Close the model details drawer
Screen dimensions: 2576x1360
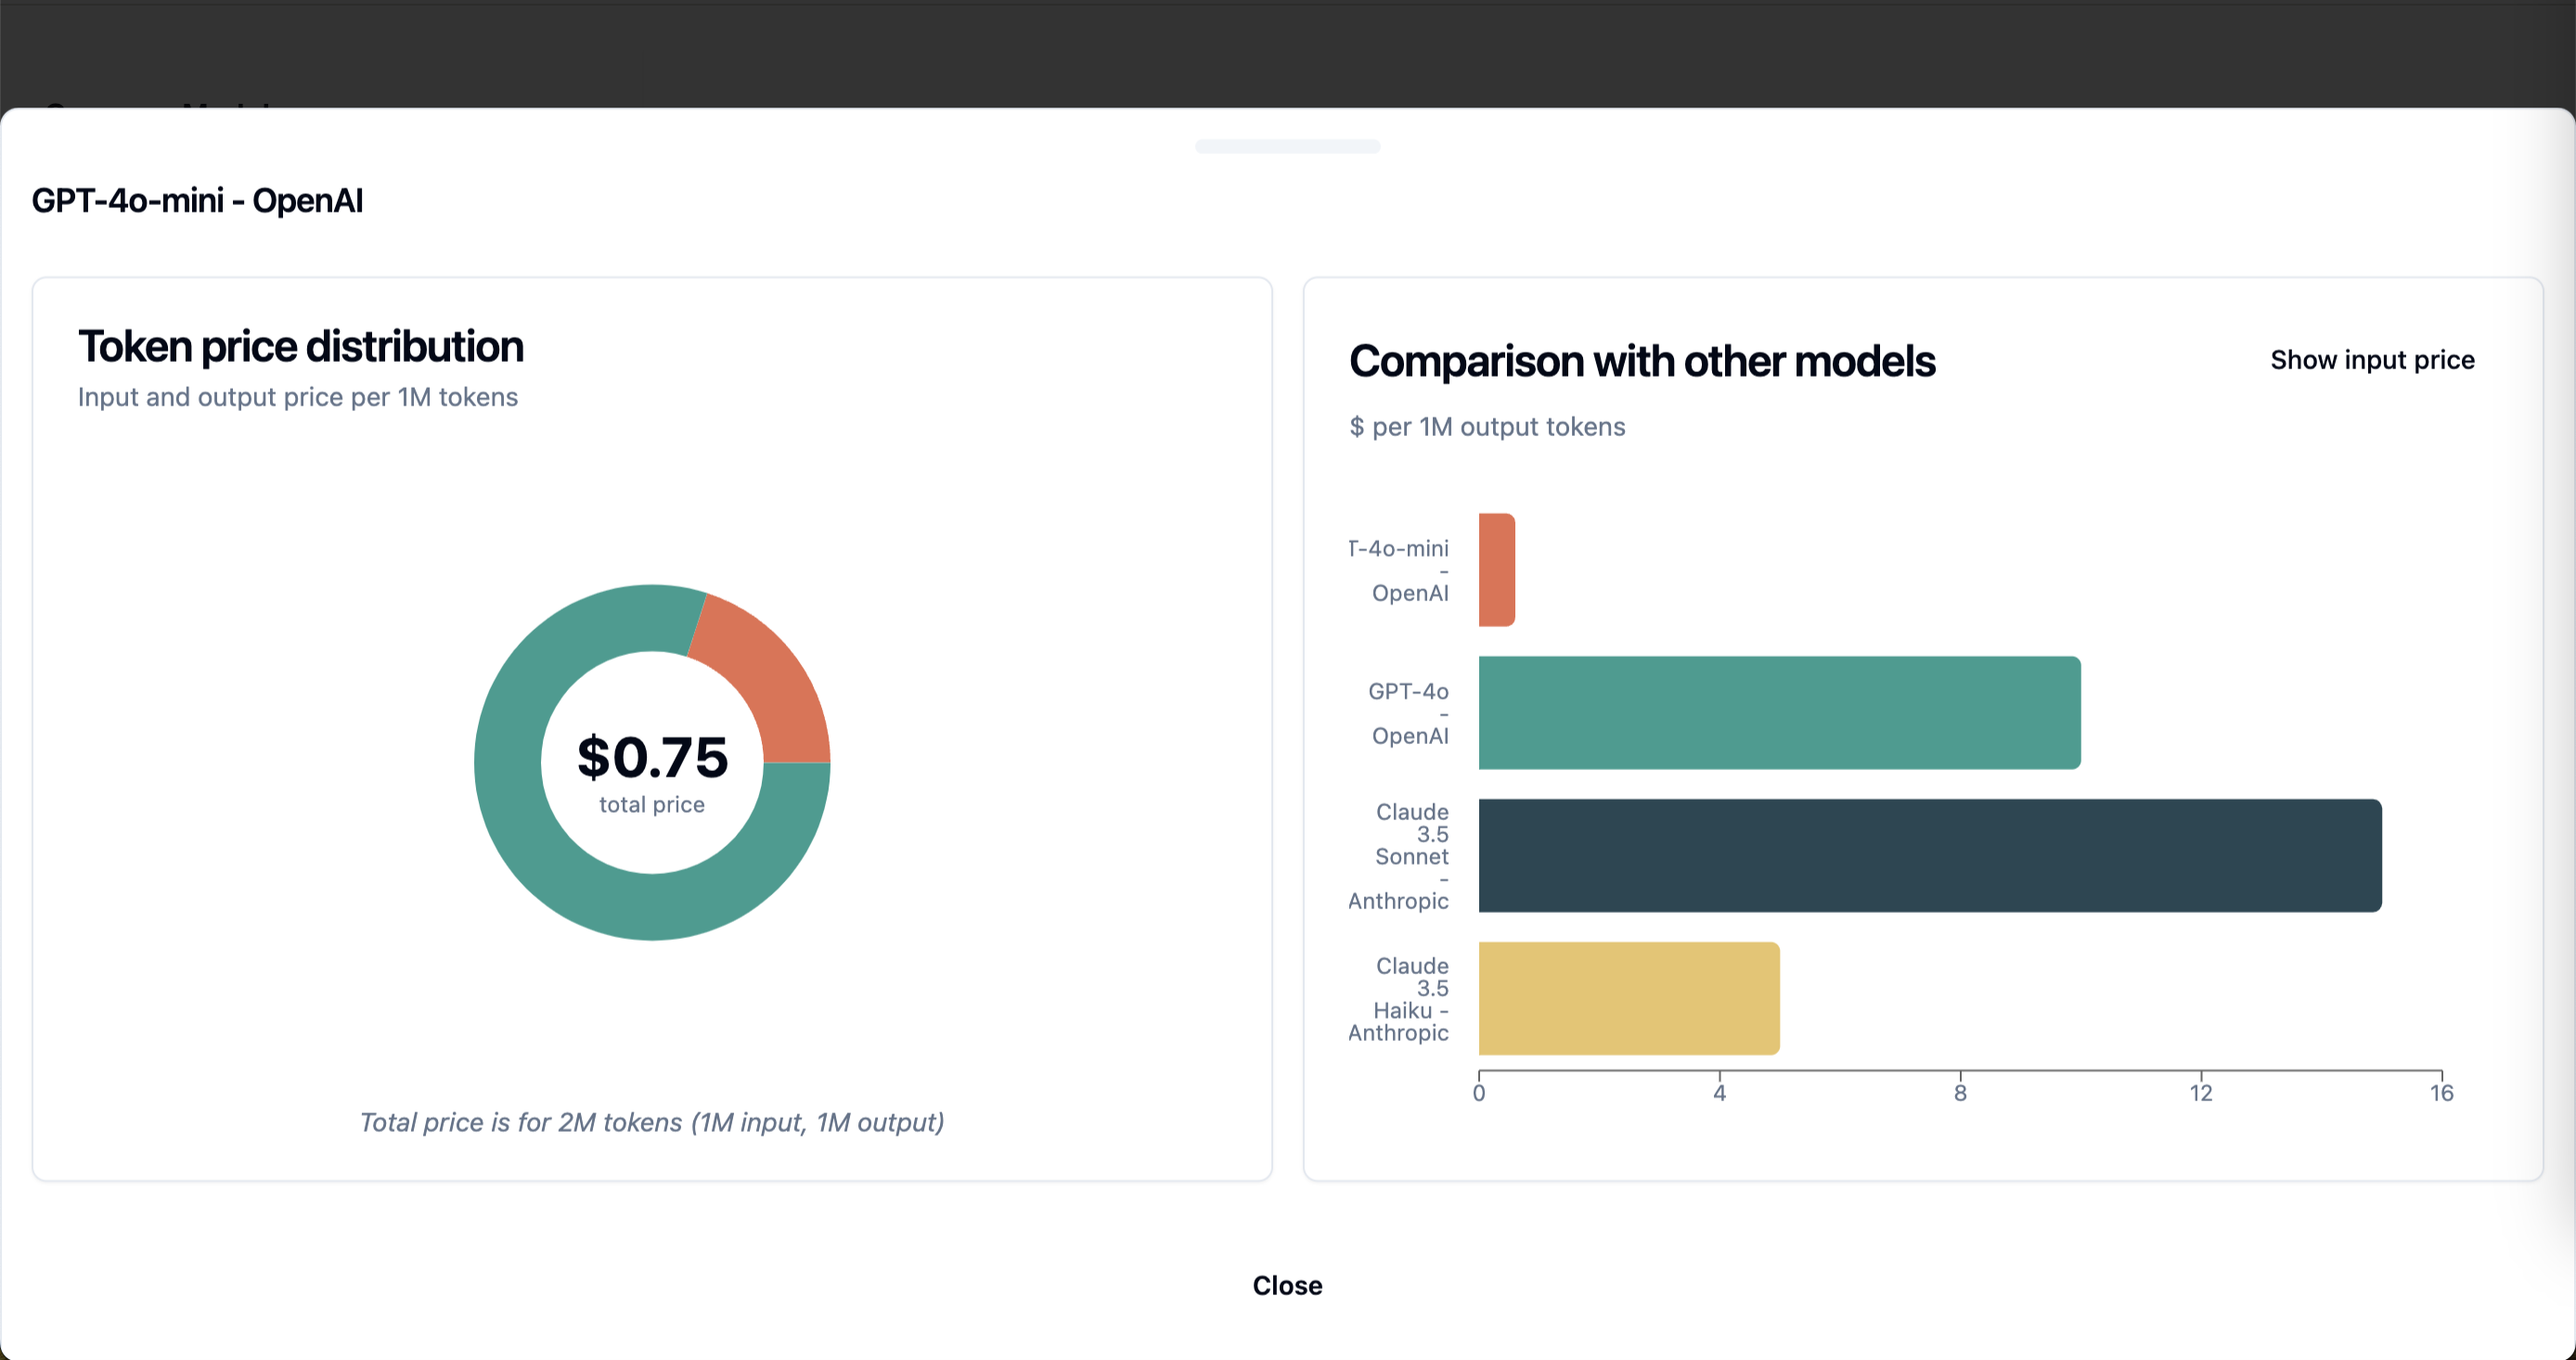pos(1287,1286)
